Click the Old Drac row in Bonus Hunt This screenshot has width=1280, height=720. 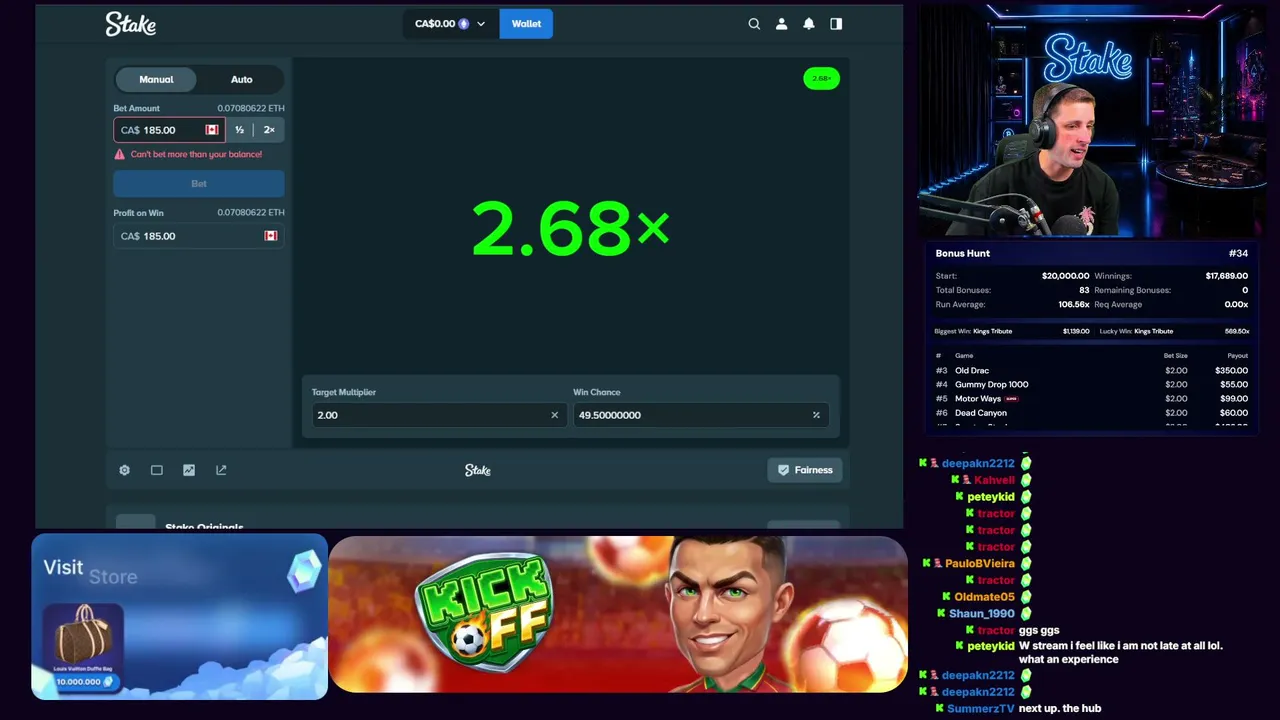[x=1091, y=370]
